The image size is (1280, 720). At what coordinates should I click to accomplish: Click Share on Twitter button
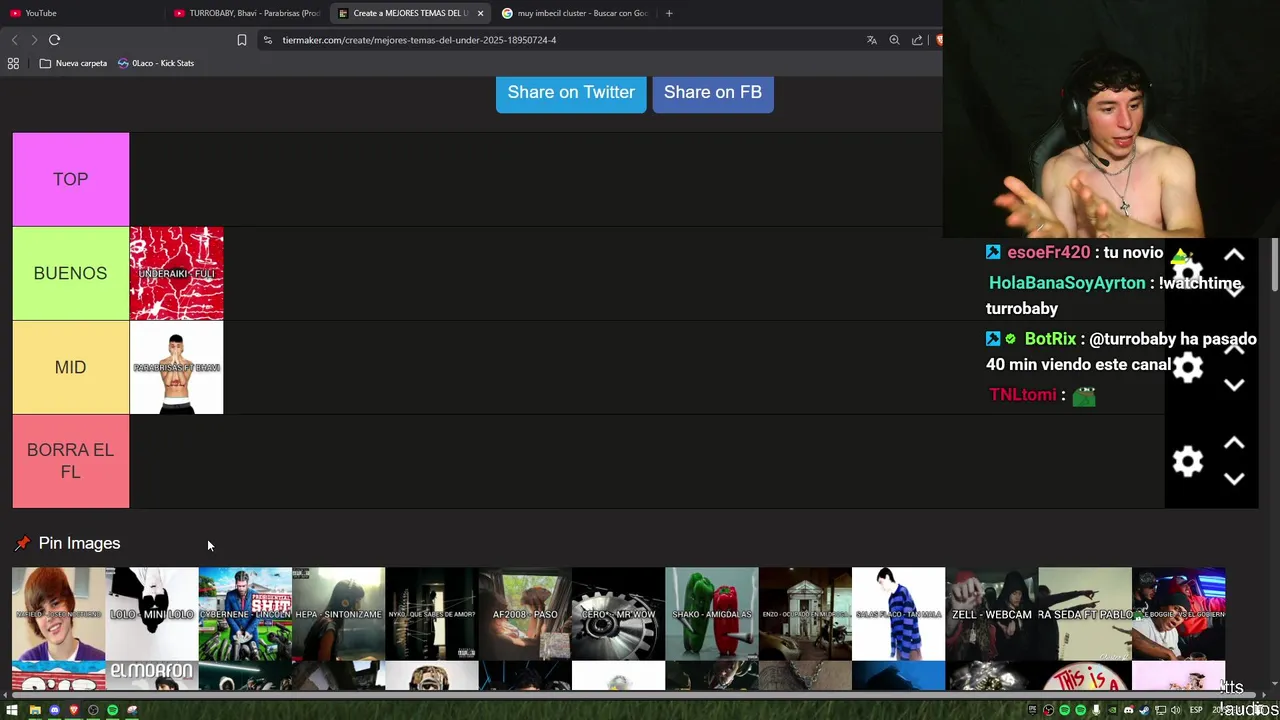(571, 93)
